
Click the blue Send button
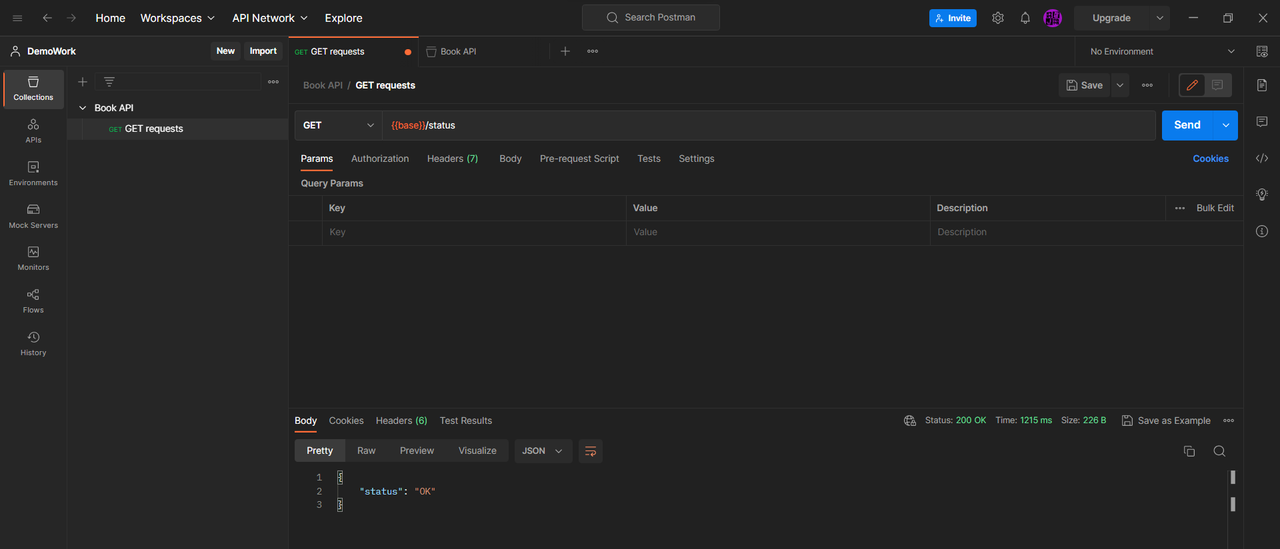click(1187, 125)
